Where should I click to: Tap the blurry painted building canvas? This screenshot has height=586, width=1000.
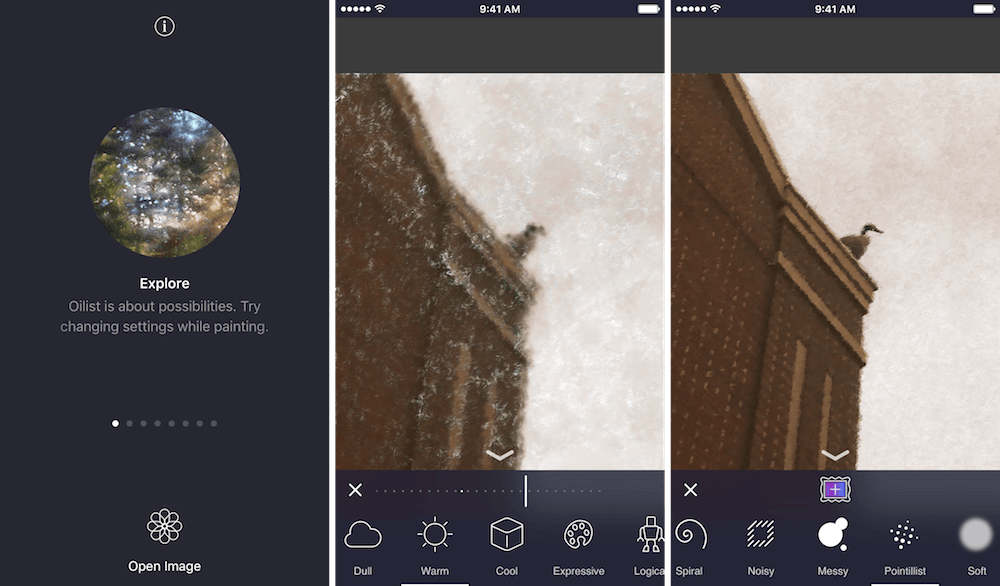tap(500, 271)
